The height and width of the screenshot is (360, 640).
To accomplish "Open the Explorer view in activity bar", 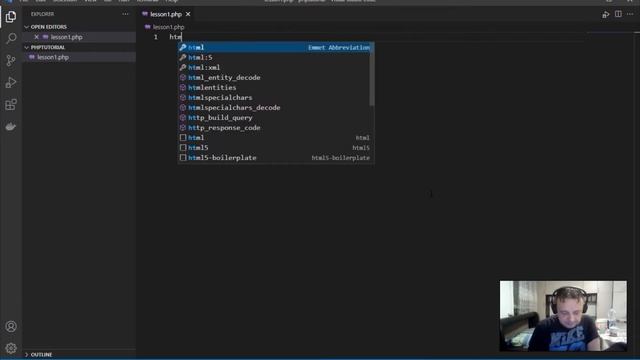I will [x=11, y=17].
